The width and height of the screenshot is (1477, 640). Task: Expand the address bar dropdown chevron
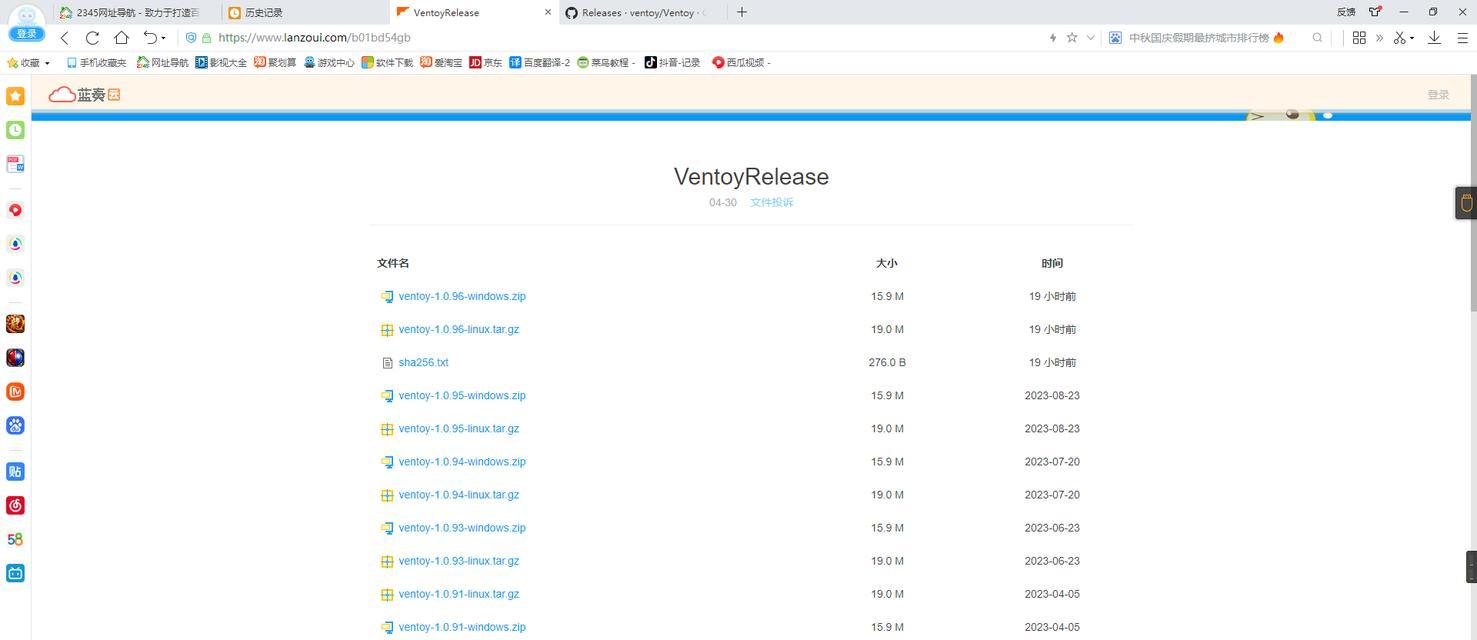[1090, 38]
